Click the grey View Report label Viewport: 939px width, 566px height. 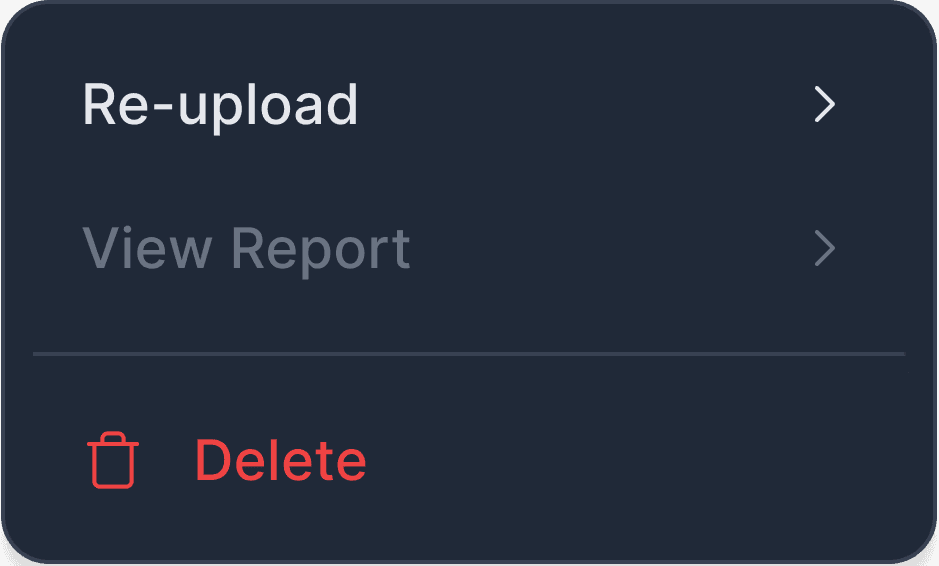click(x=246, y=250)
